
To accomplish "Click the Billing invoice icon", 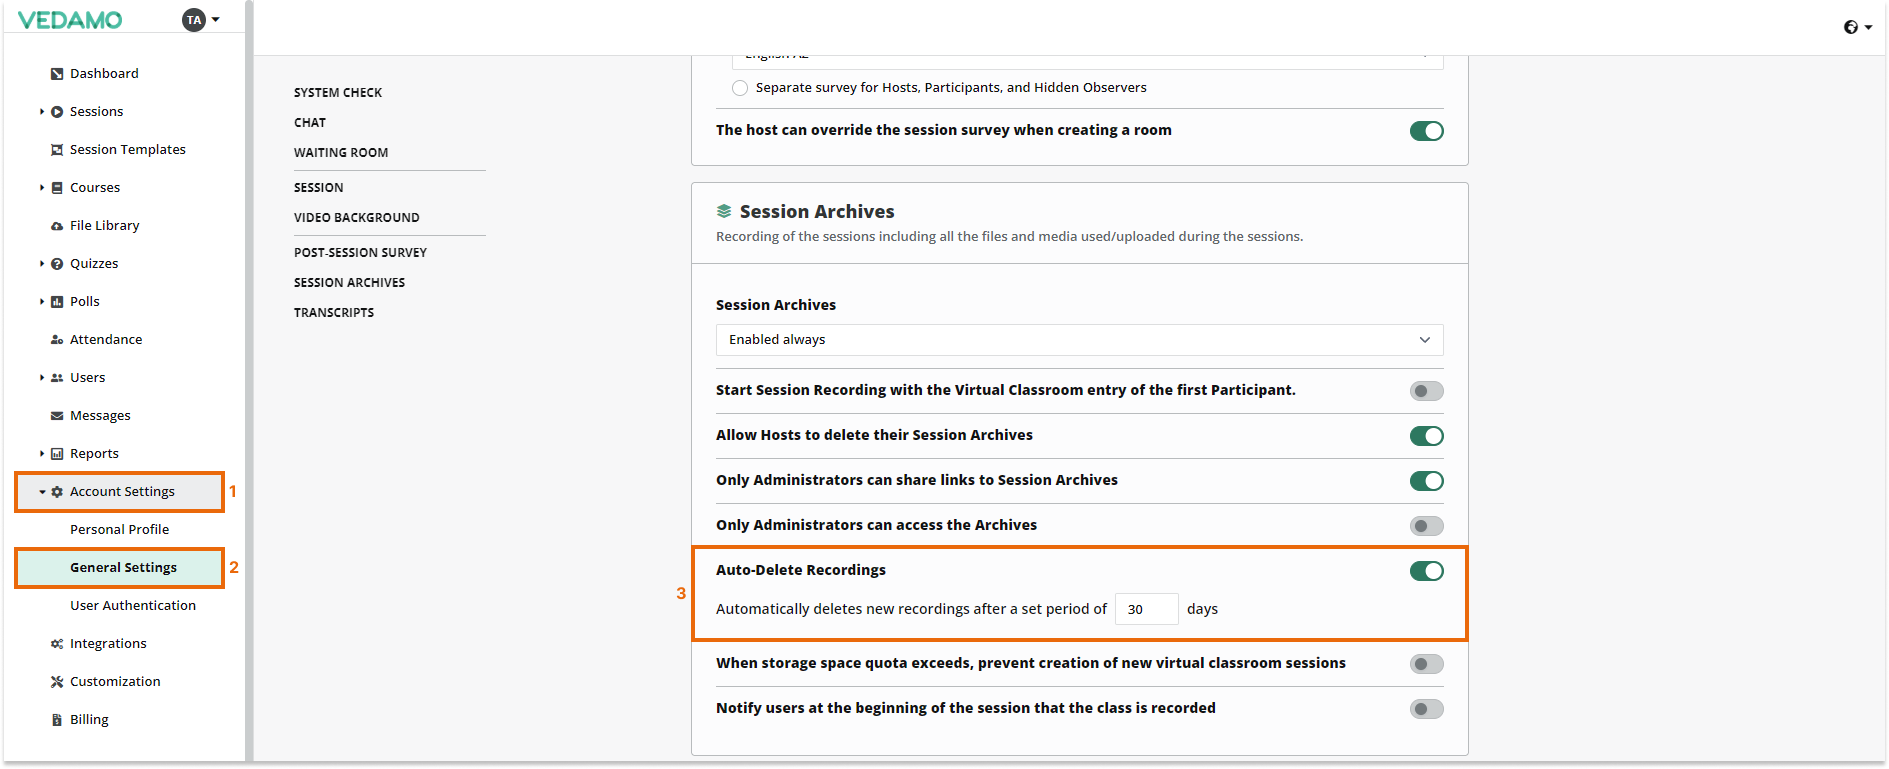I will point(57,720).
